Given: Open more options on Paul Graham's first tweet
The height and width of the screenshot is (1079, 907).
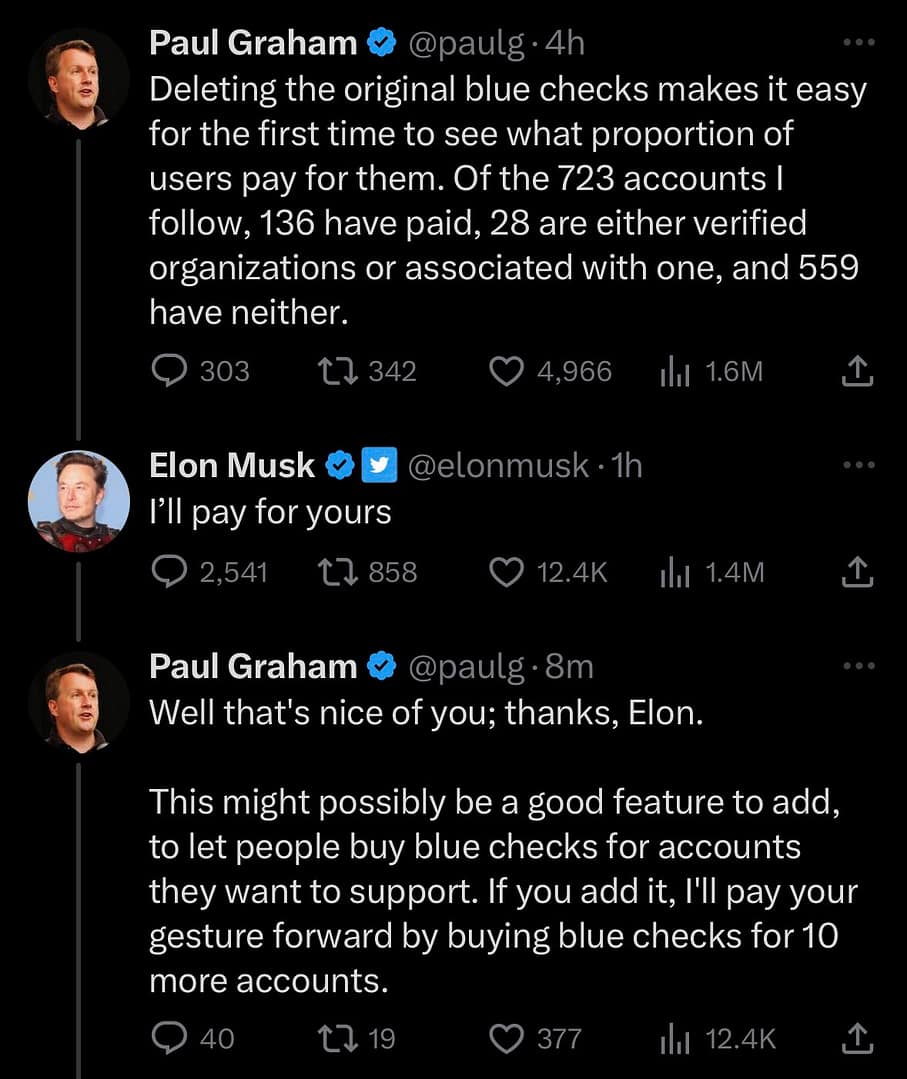Looking at the screenshot, I should [x=858, y=43].
